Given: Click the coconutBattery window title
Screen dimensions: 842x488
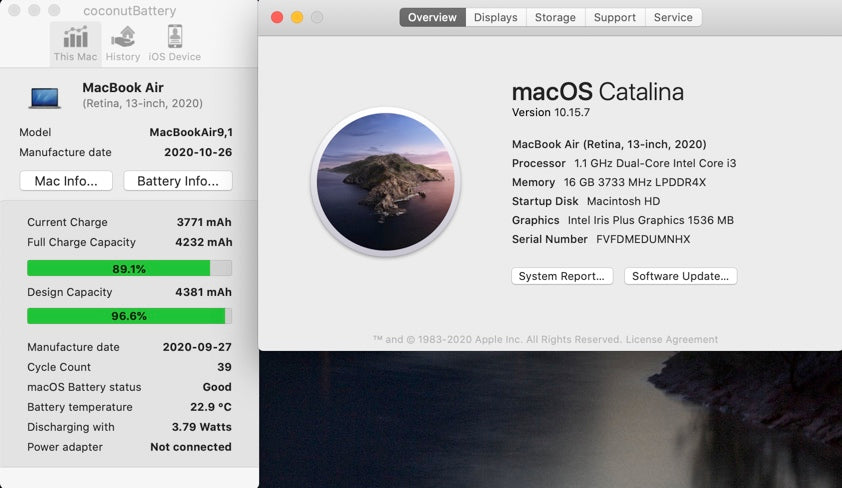Looking at the screenshot, I should pyautogui.click(x=129, y=11).
